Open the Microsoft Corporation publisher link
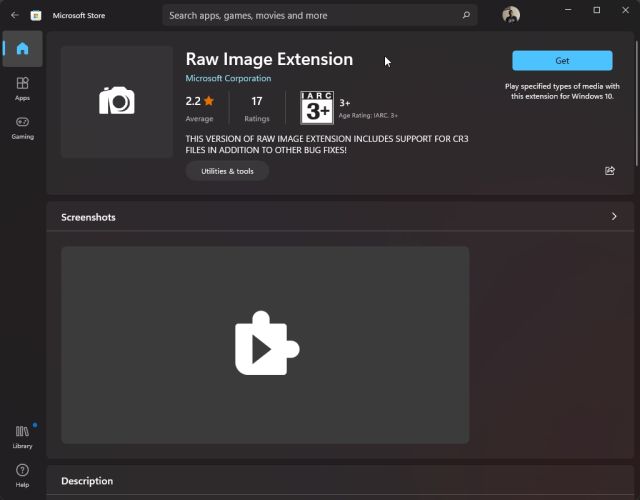 (x=228, y=78)
